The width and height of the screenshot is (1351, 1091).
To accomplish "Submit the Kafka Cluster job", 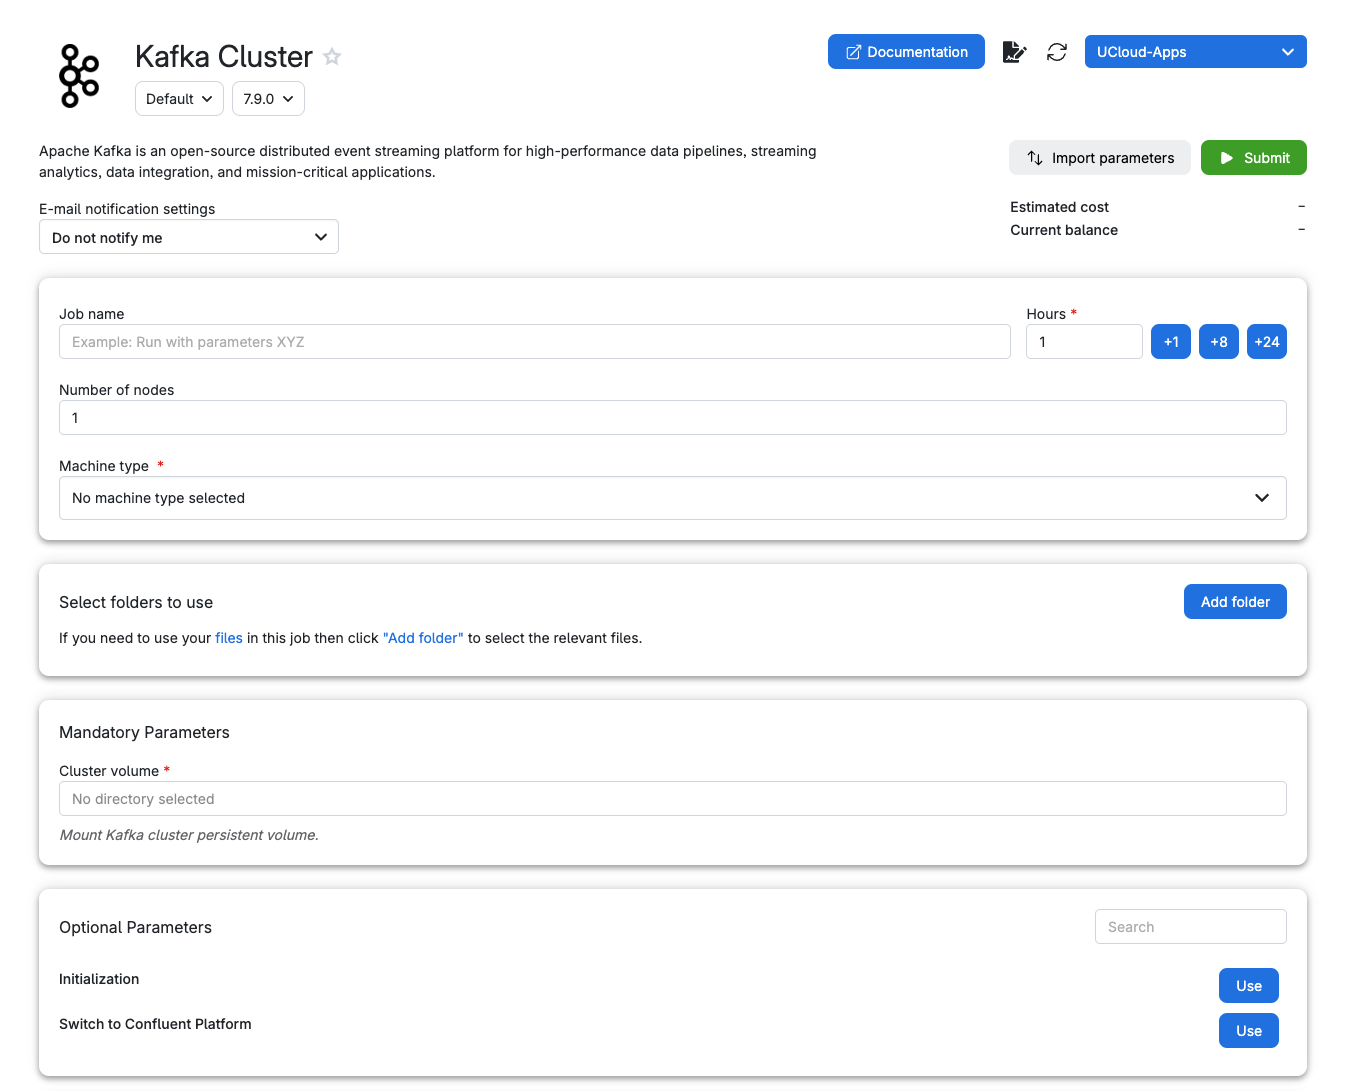I will (1253, 158).
